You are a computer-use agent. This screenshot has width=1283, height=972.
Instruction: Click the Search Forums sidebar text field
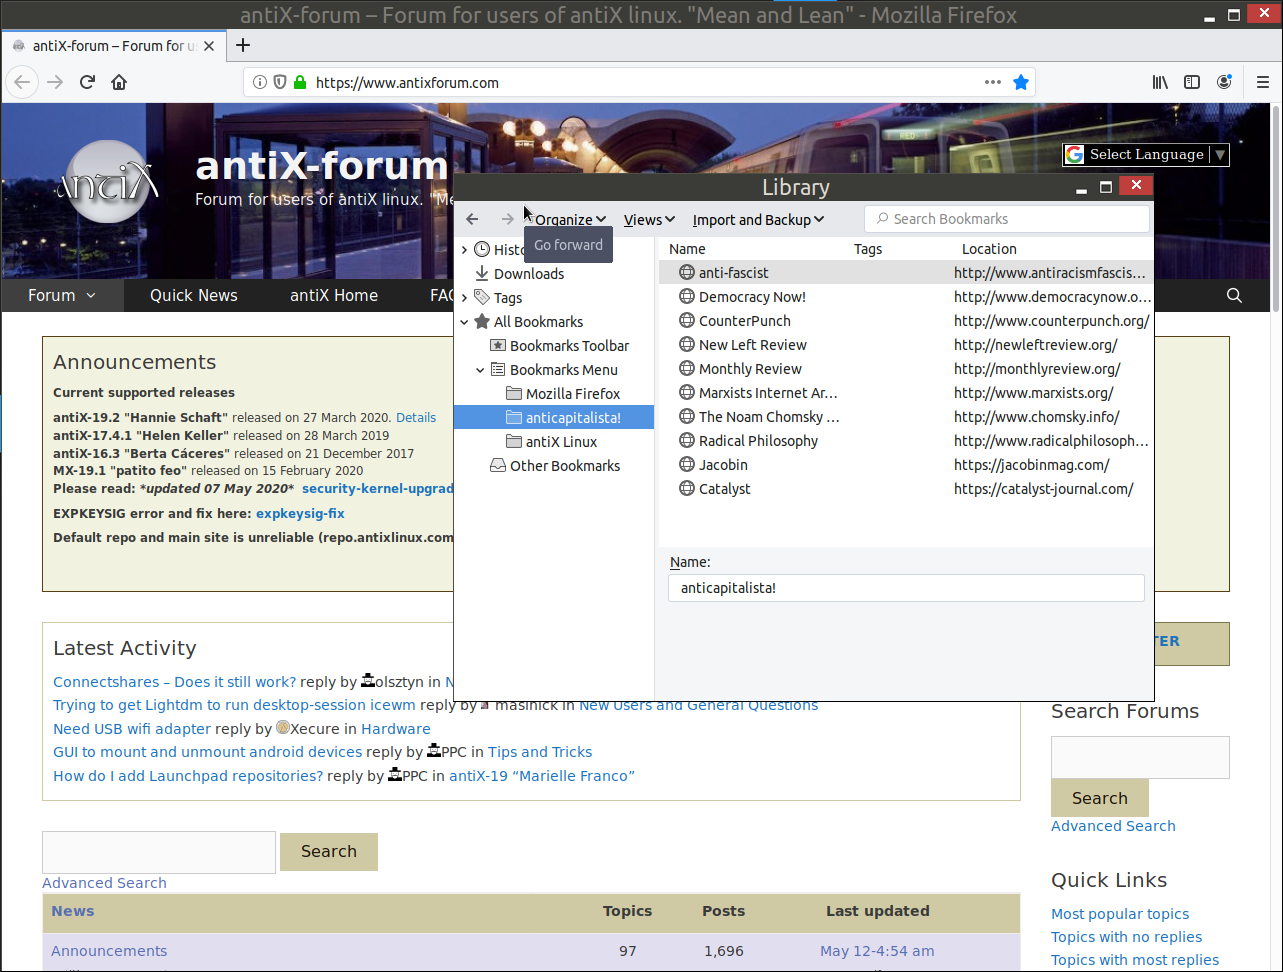(1140, 757)
